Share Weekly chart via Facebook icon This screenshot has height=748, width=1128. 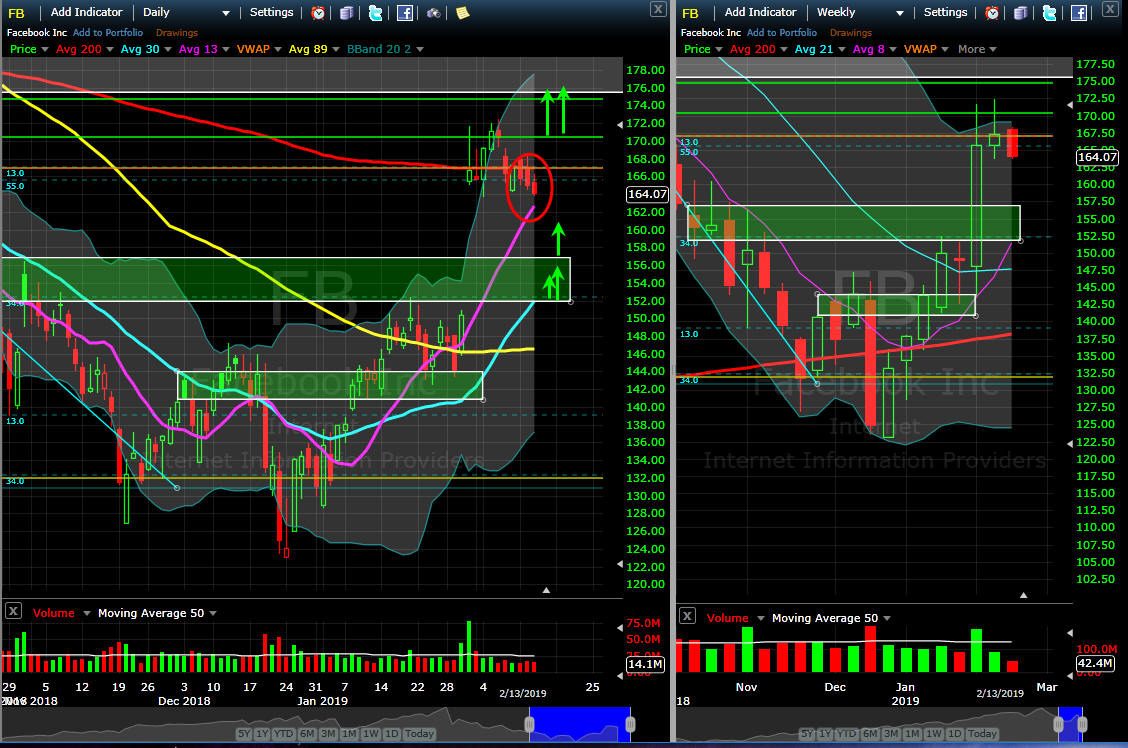[1079, 13]
